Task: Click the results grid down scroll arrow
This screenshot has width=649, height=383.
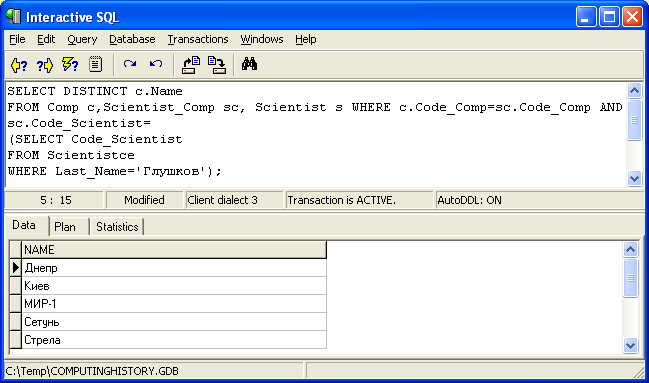Action: coord(630,345)
